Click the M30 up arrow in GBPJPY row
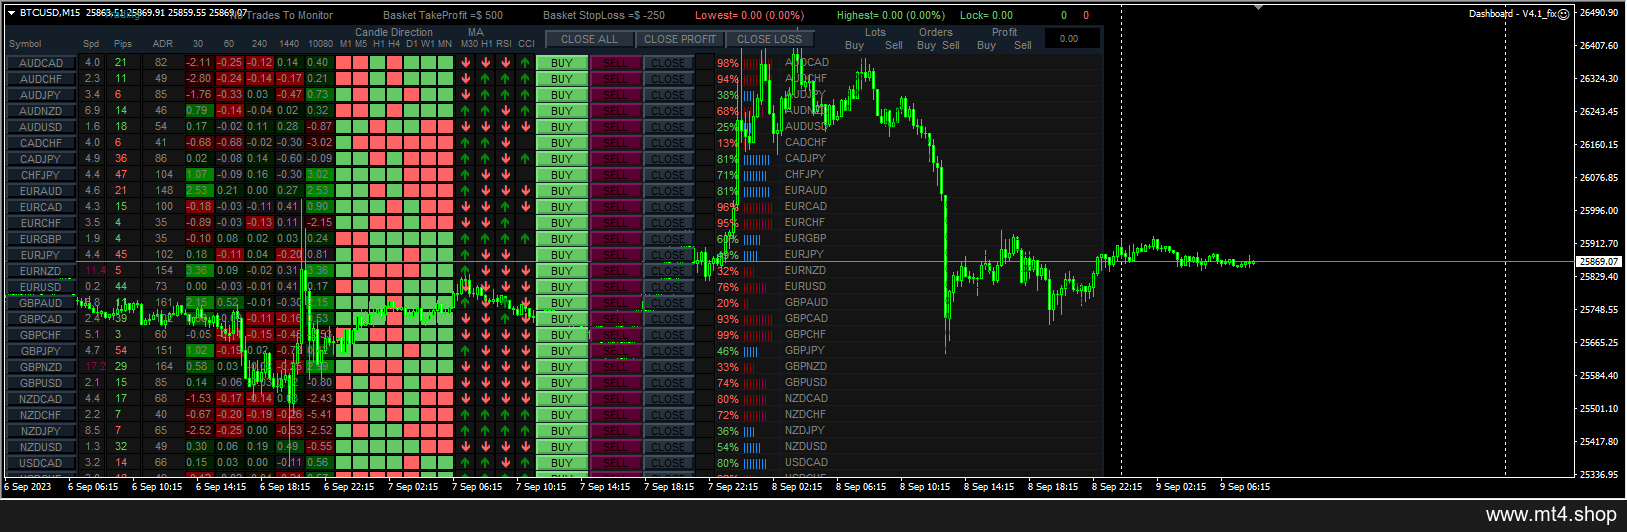The height and width of the screenshot is (532, 1627). coord(465,351)
